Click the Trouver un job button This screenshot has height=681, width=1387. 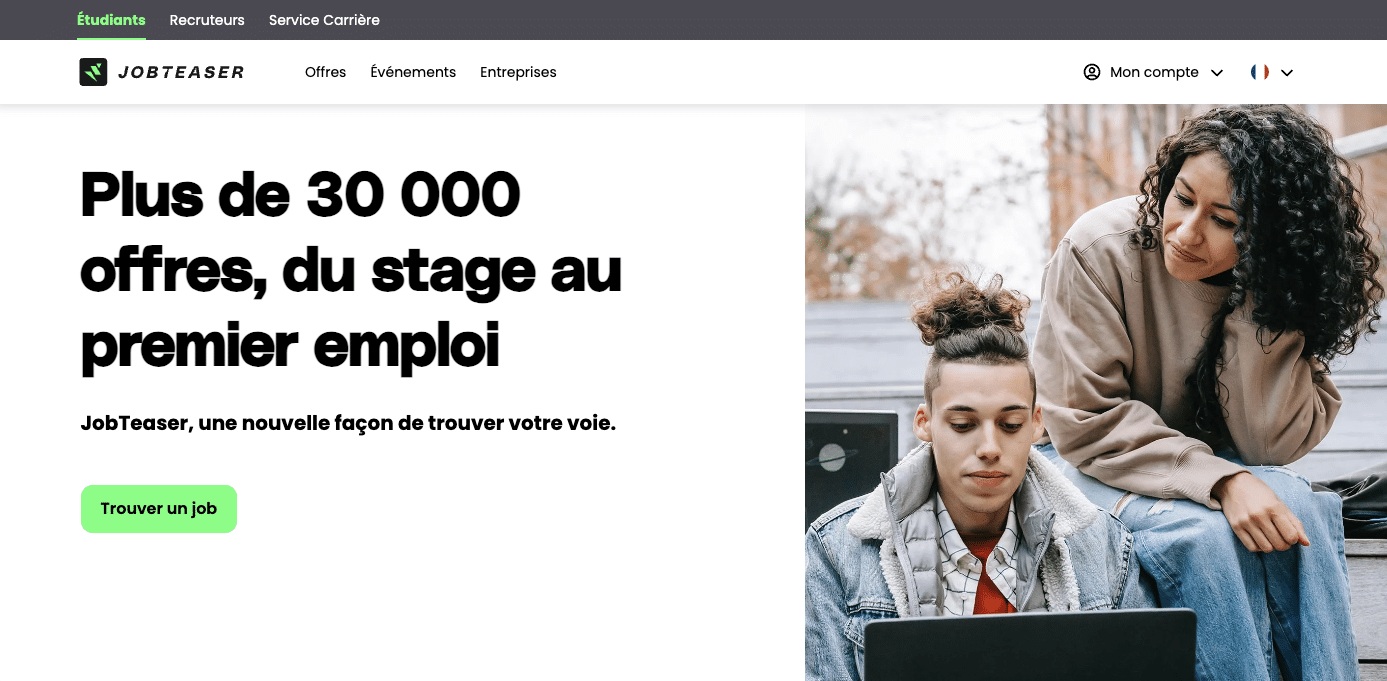(x=159, y=509)
